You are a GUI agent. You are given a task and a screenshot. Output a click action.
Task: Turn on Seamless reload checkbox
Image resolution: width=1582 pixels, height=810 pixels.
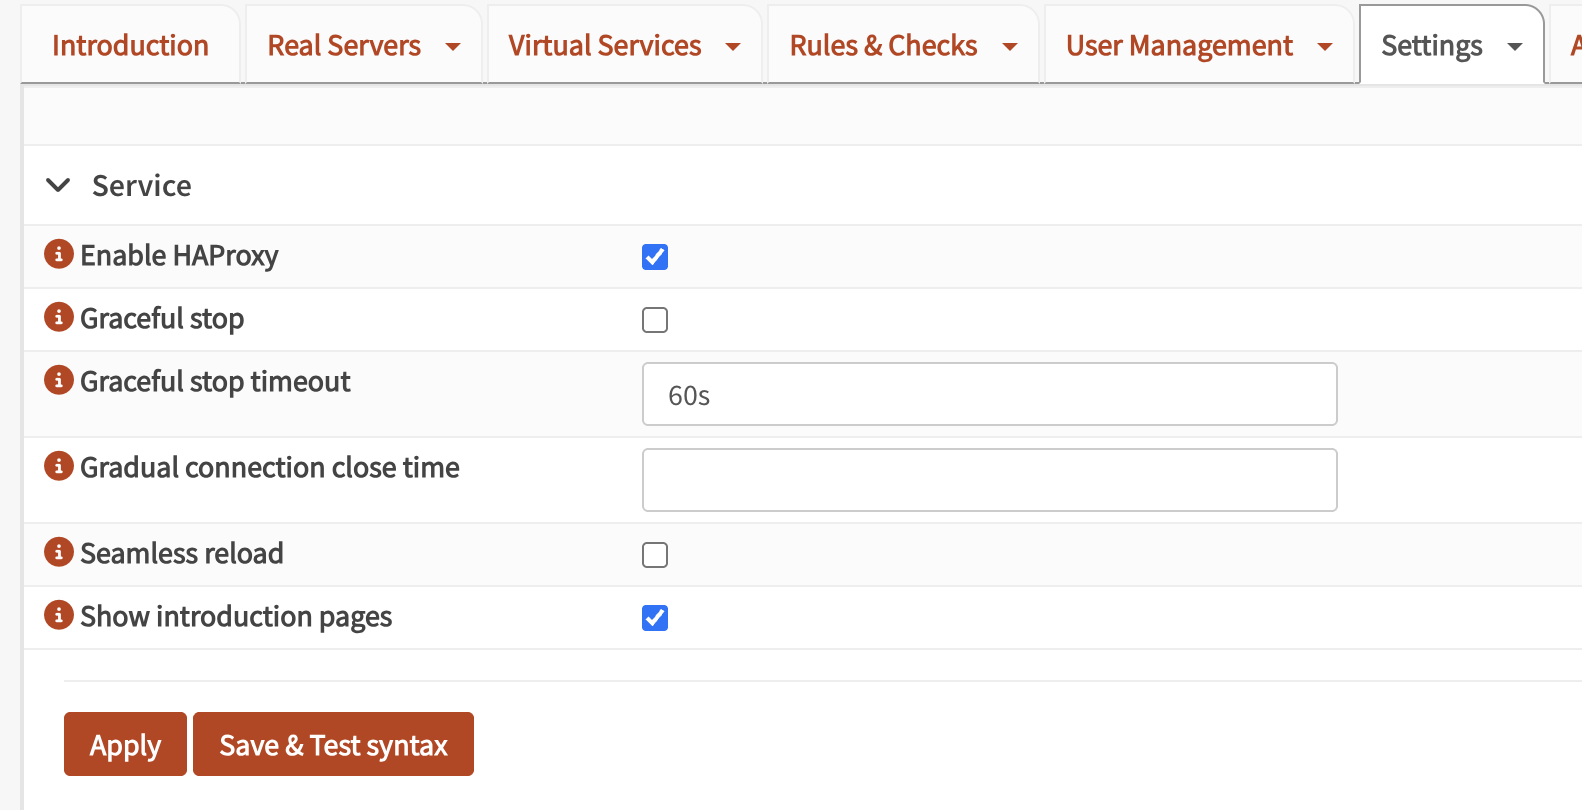coord(655,555)
